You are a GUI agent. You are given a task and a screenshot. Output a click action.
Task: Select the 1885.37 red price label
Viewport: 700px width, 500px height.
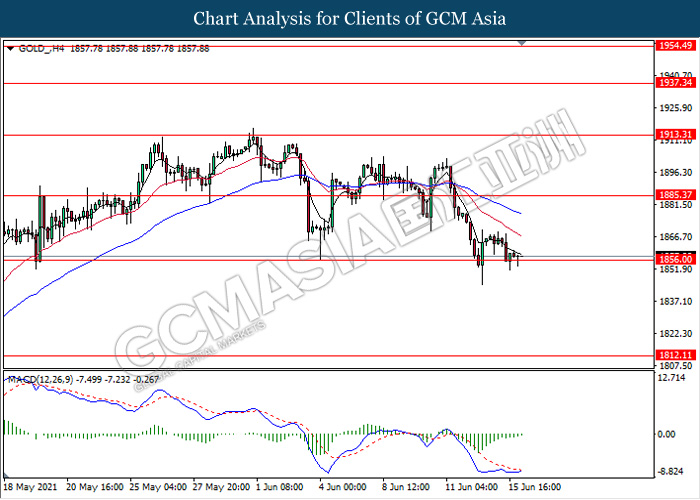(x=675, y=195)
